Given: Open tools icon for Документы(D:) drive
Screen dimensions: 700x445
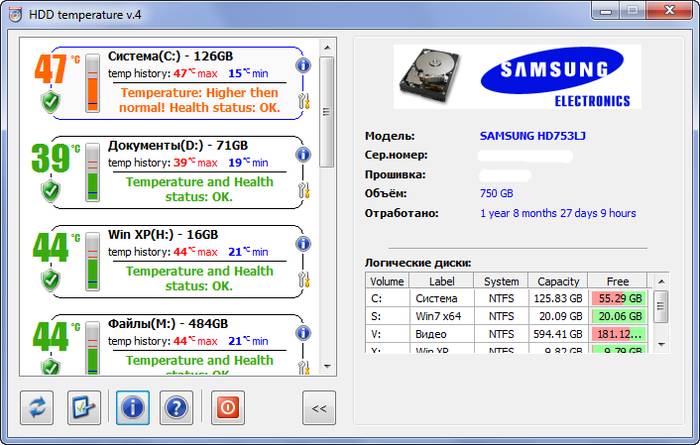Looking at the screenshot, I should click(x=304, y=190).
